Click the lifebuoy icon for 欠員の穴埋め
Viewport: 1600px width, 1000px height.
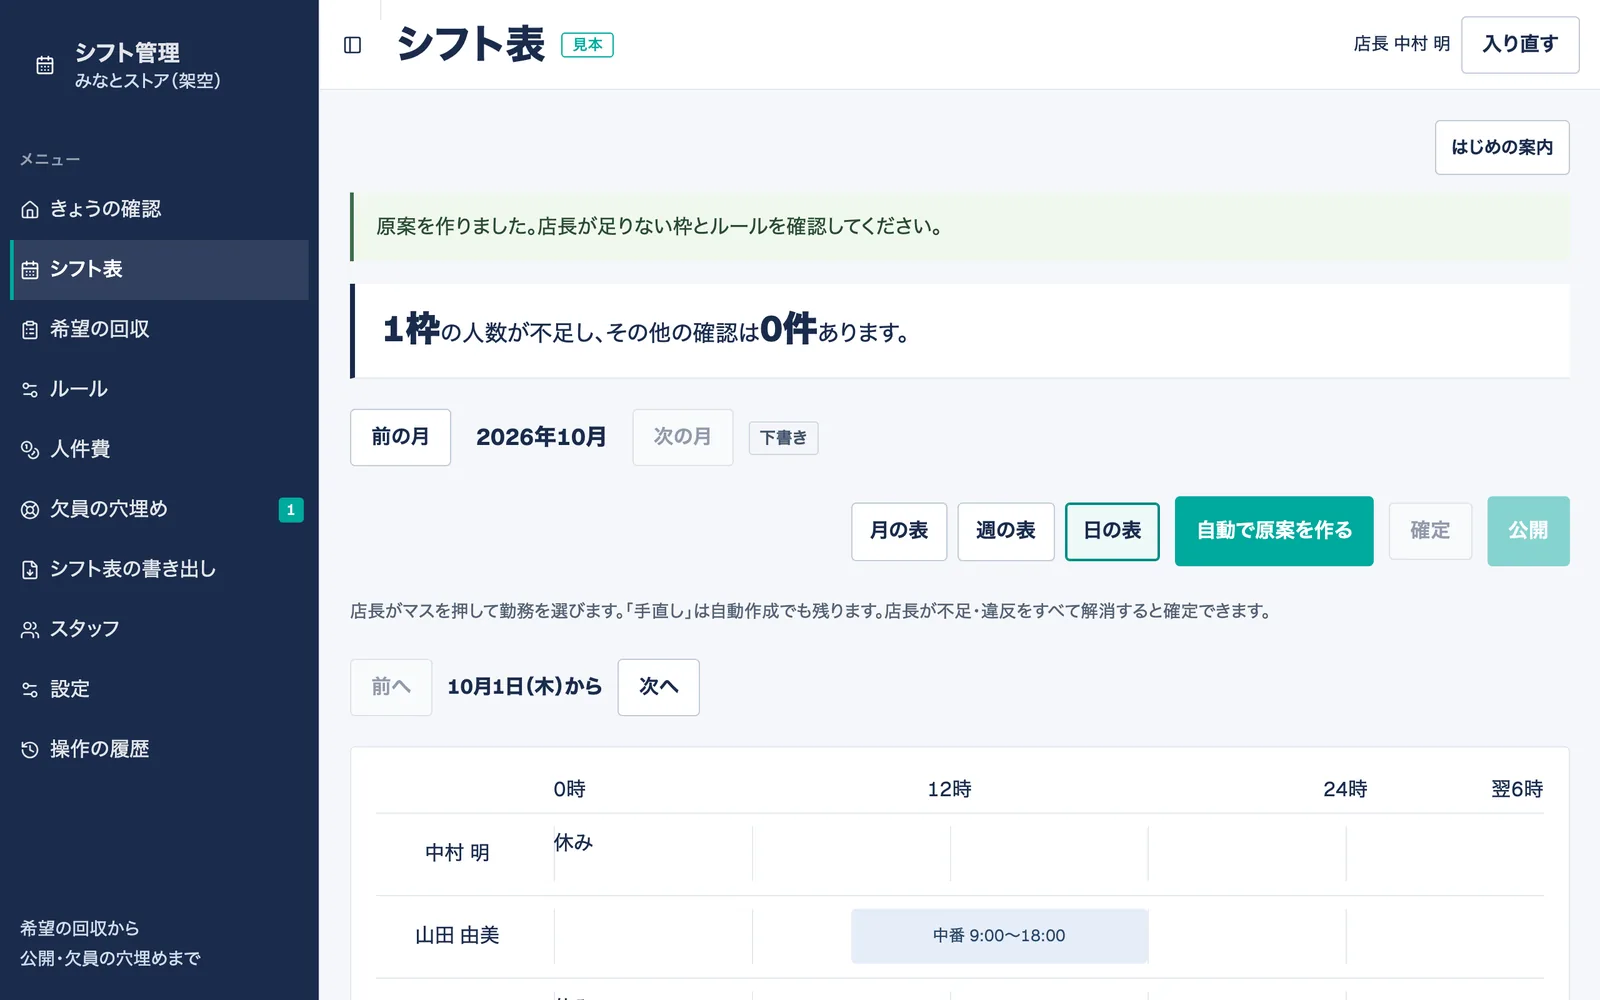click(x=30, y=510)
